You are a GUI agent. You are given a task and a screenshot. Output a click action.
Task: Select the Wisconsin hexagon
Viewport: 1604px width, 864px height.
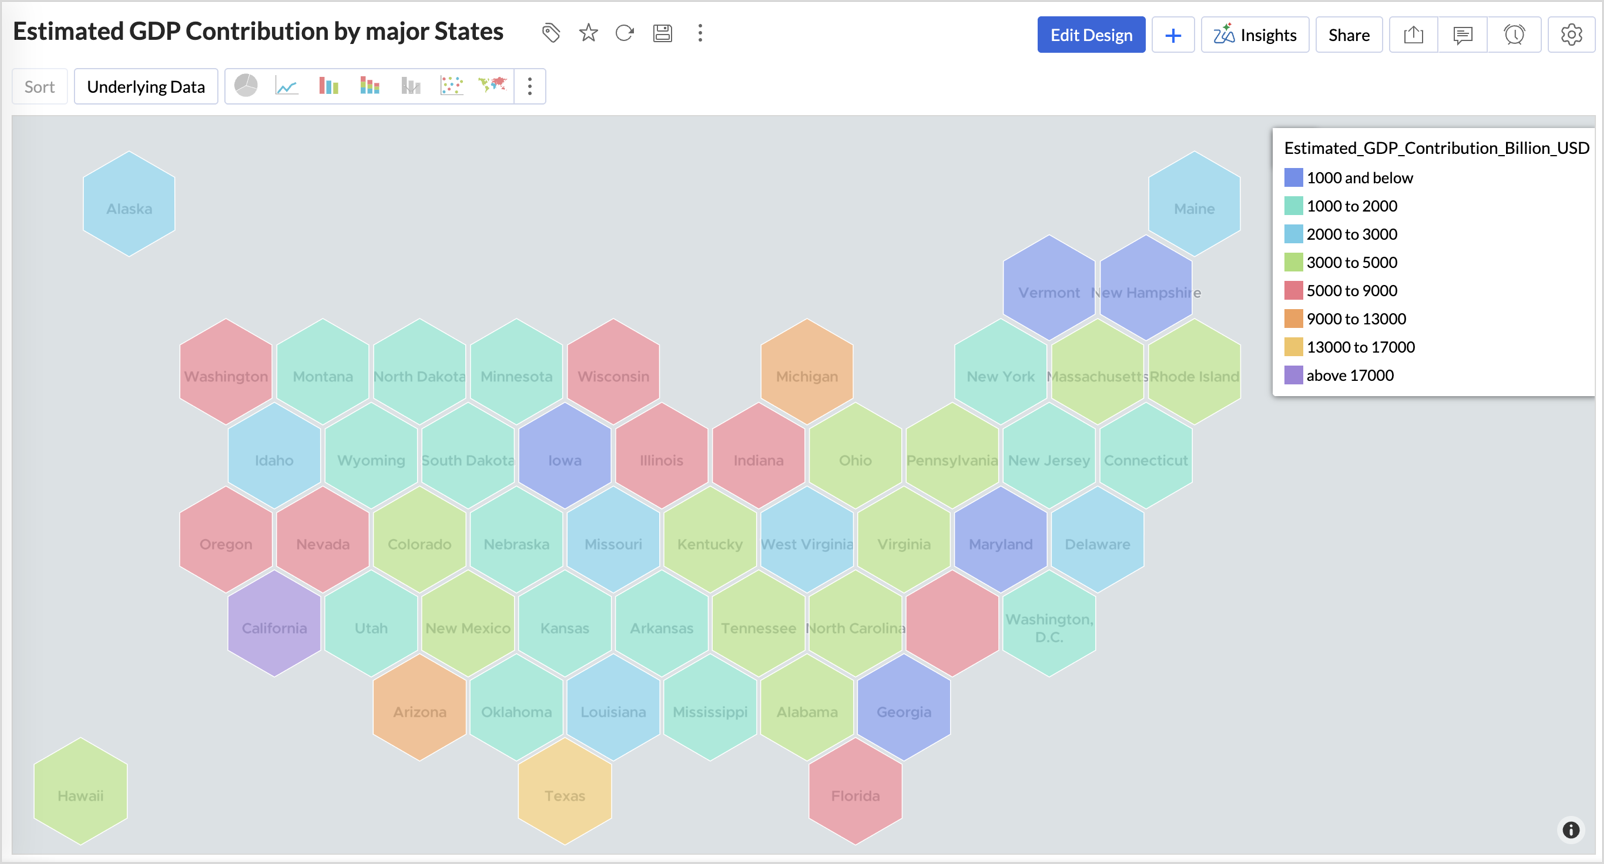613,372
